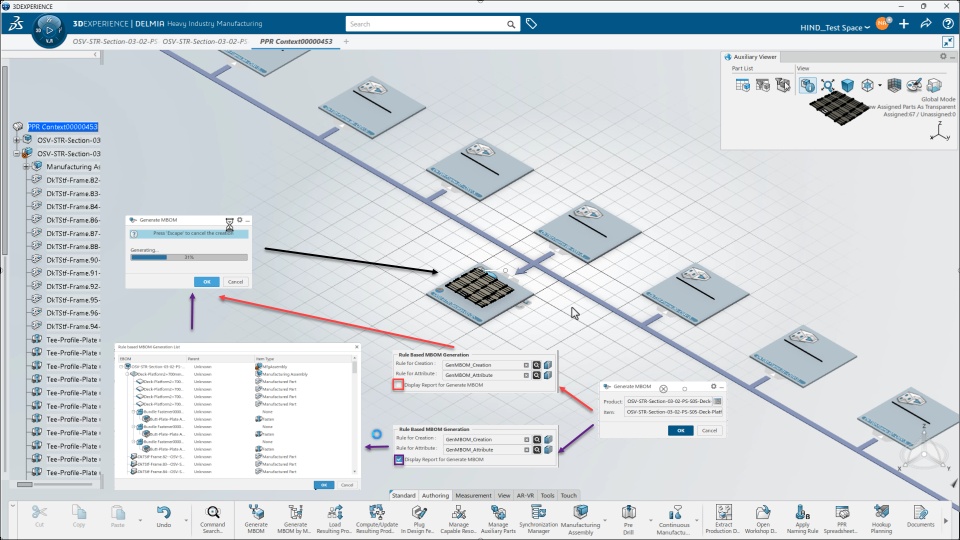Switch to the Standard toolbar tab
Viewport: 960px width, 540px height.
(x=403, y=495)
